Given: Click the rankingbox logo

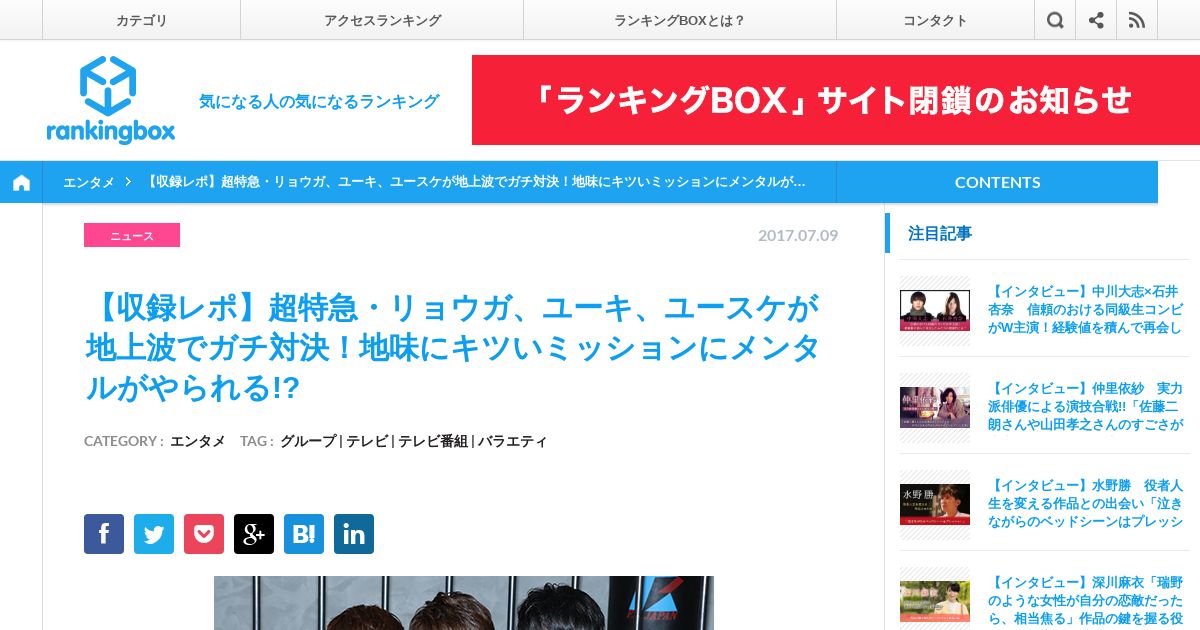Looking at the screenshot, I should pyautogui.click(x=110, y=100).
